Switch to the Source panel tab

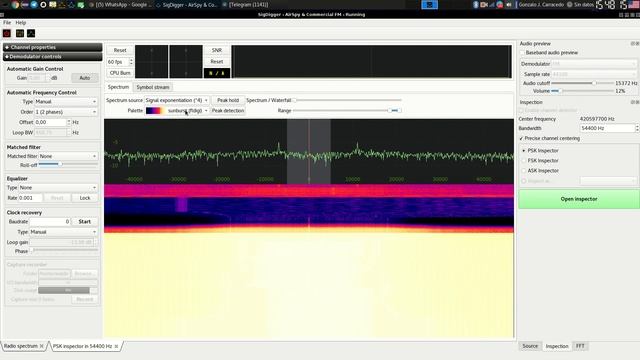click(x=530, y=346)
